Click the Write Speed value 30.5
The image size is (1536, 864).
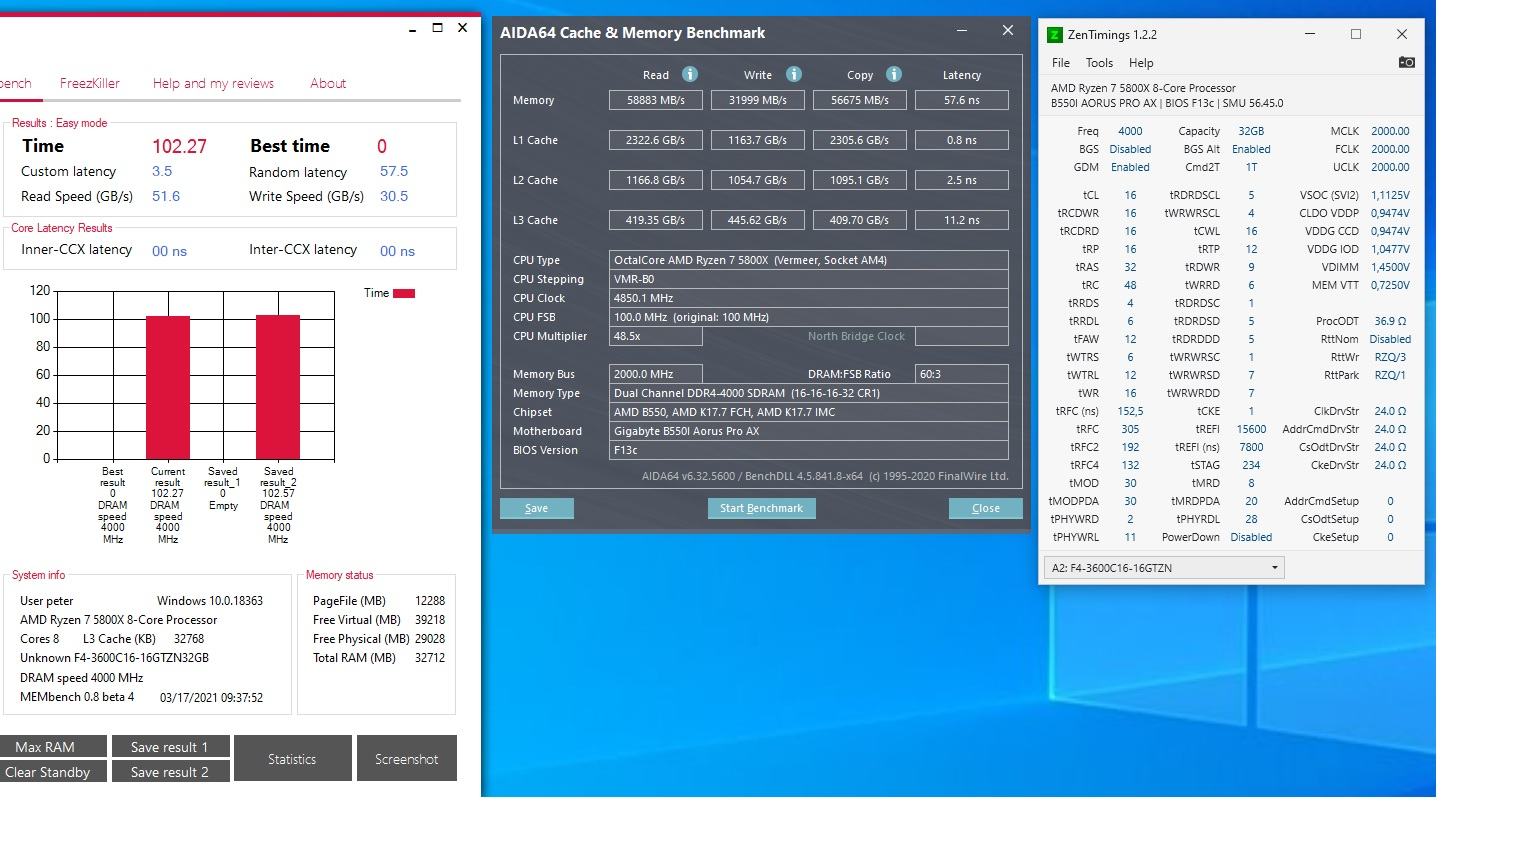point(394,196)
